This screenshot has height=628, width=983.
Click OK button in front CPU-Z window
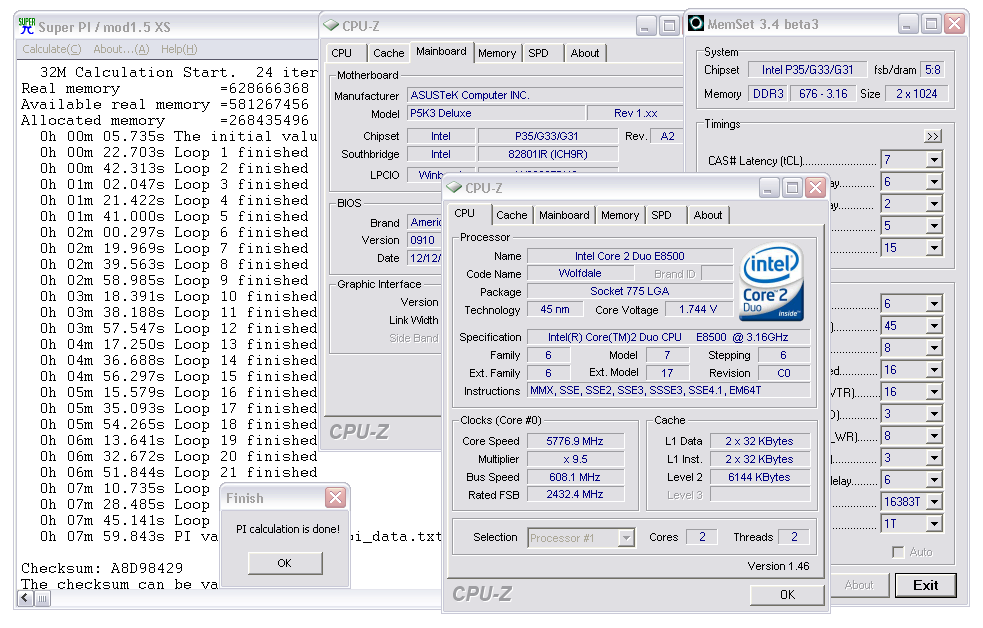[x=787, y=595]
